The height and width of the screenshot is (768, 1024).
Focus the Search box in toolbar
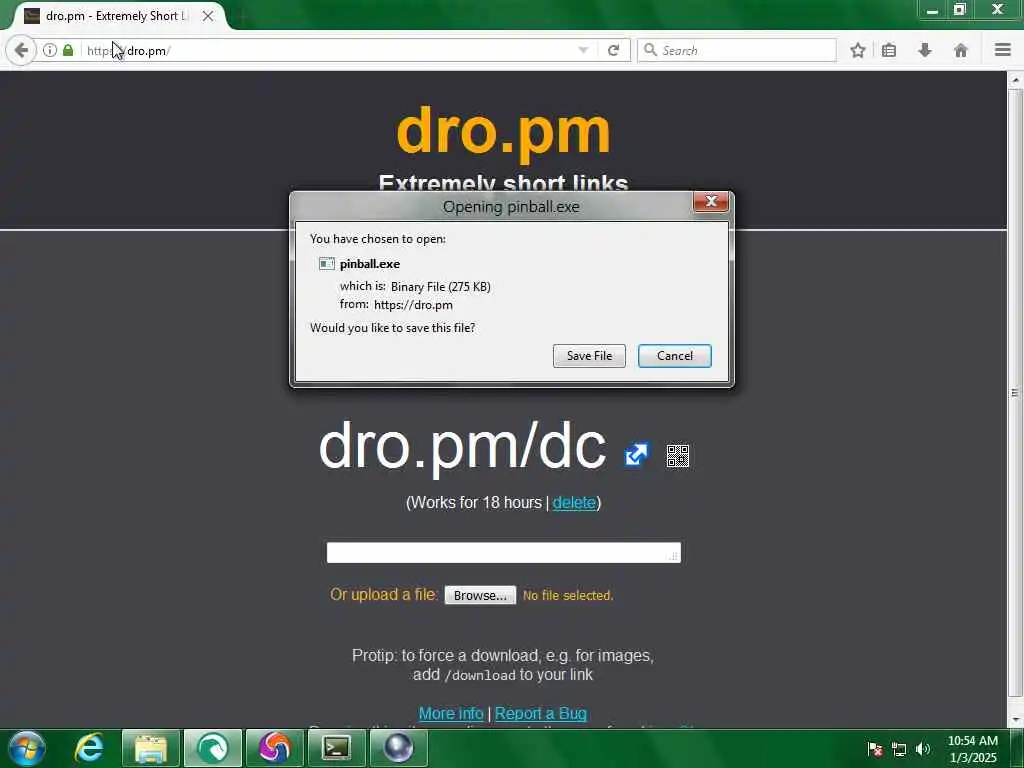click(x=737, y=50)
